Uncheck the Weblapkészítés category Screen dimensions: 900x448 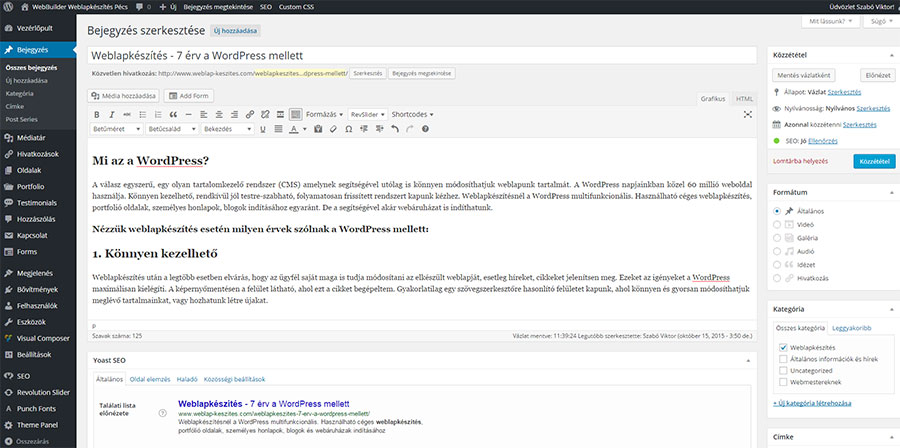(x=783, y=348)
